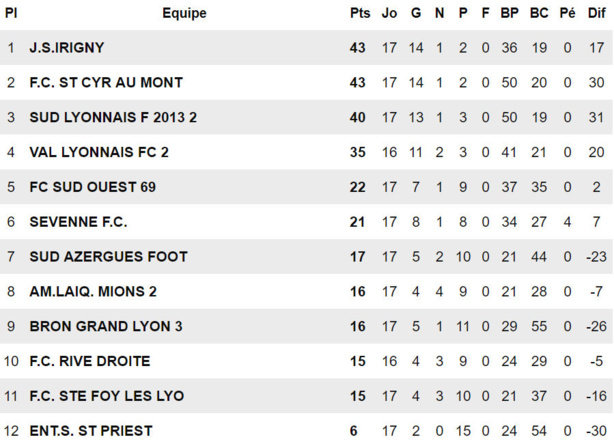Click the BC column header
This screenshot has width=614, height=446.
[x=539, y=13]
